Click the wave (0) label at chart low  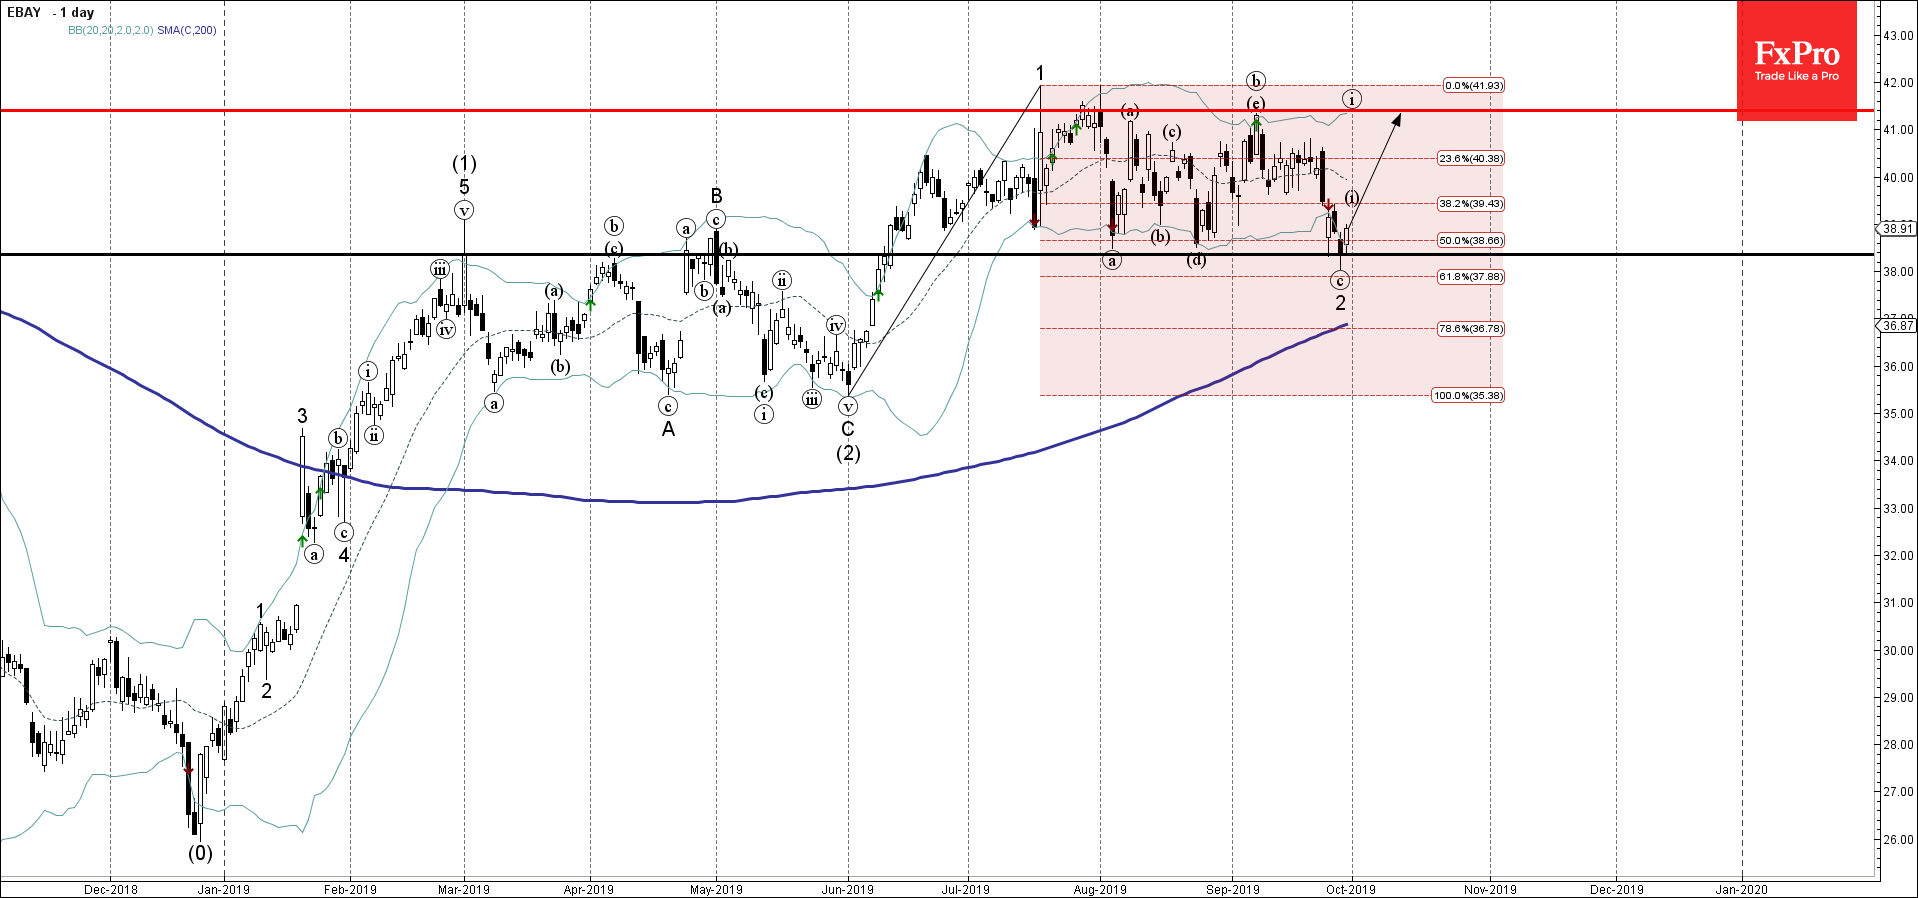click(200, 853)
